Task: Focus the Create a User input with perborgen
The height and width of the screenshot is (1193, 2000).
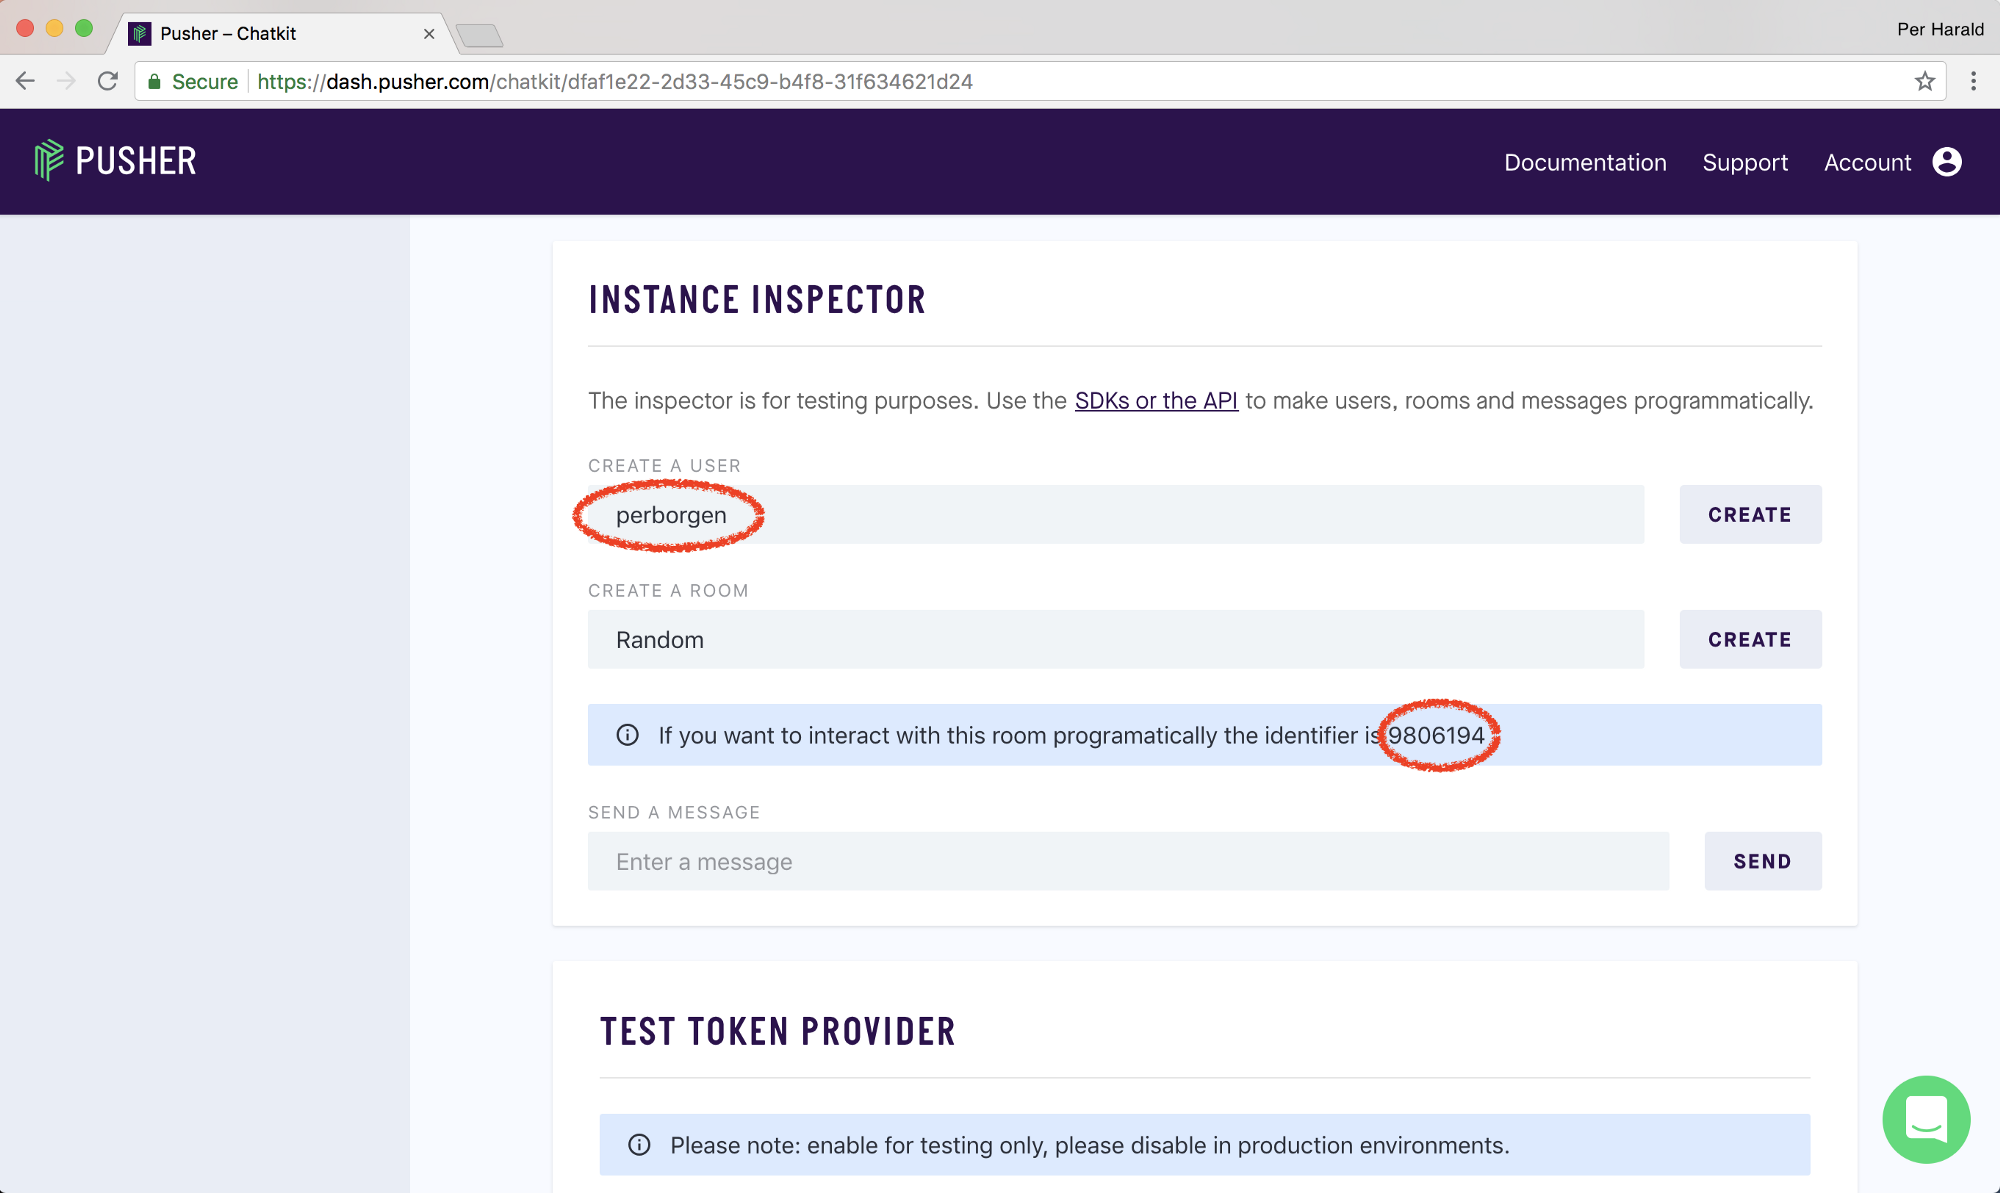Action: (1116, 515)
